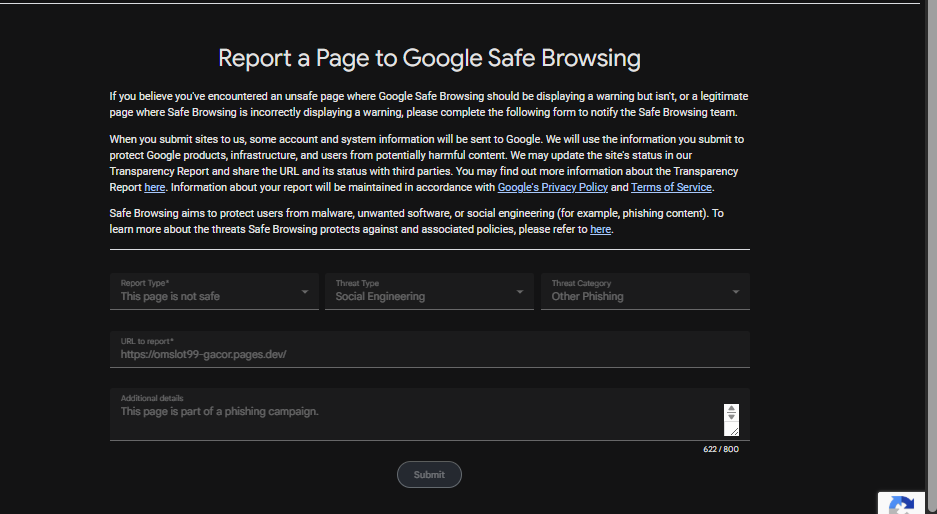The height and width of the screenshot is (514, 937).
Task: Open the Threat Category dropdown
Action: click(645, 291)
